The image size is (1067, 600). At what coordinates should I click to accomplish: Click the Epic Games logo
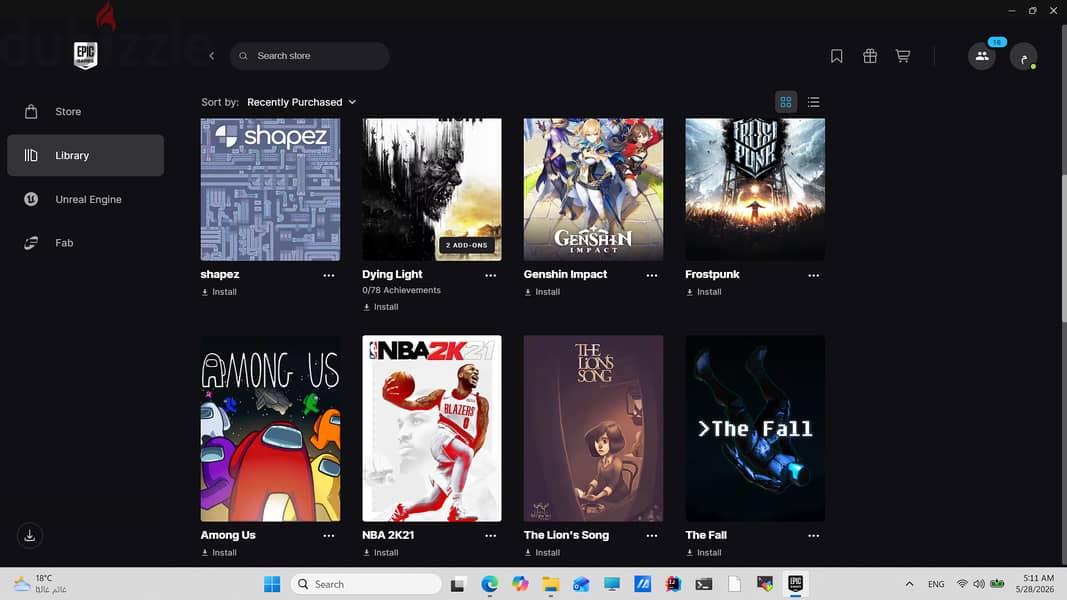(x=85, y=55)
